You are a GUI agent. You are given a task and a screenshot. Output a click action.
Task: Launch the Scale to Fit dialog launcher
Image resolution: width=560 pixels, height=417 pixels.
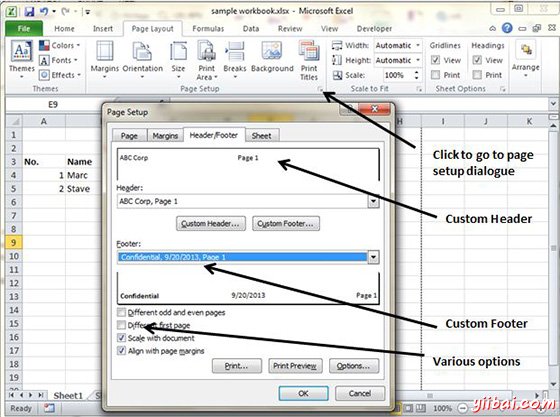[x=419, y=89]
